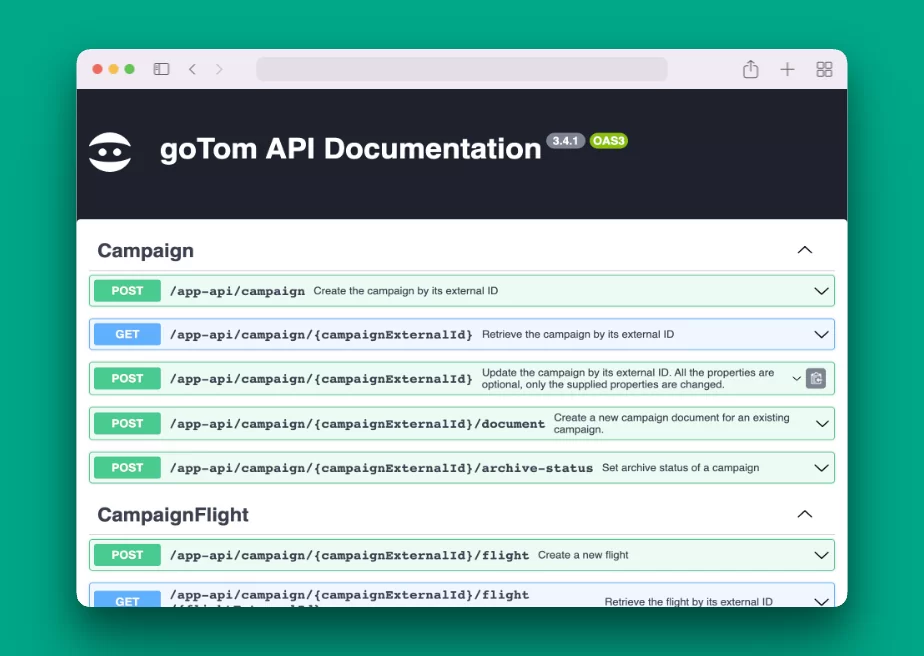This screenshot has height=656, width=924.
Task: Expand the Retrieve the campaign GET row arrow
Action: (821, 335)
